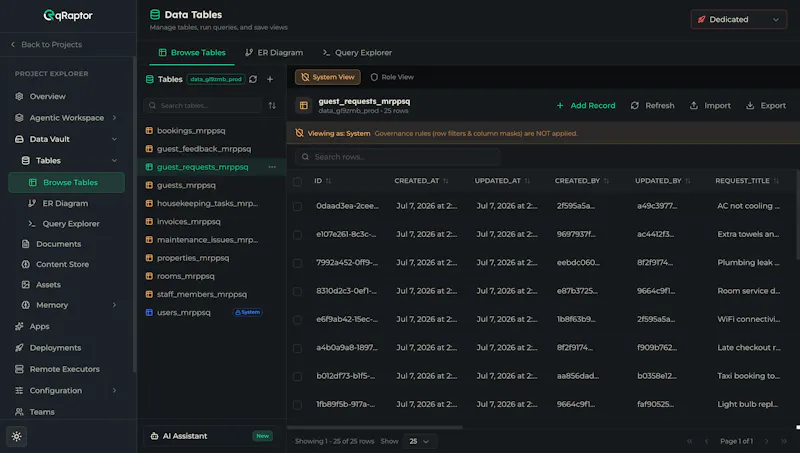
Task: Click the horizontal table scrollbar
Action: click(375, 427)
